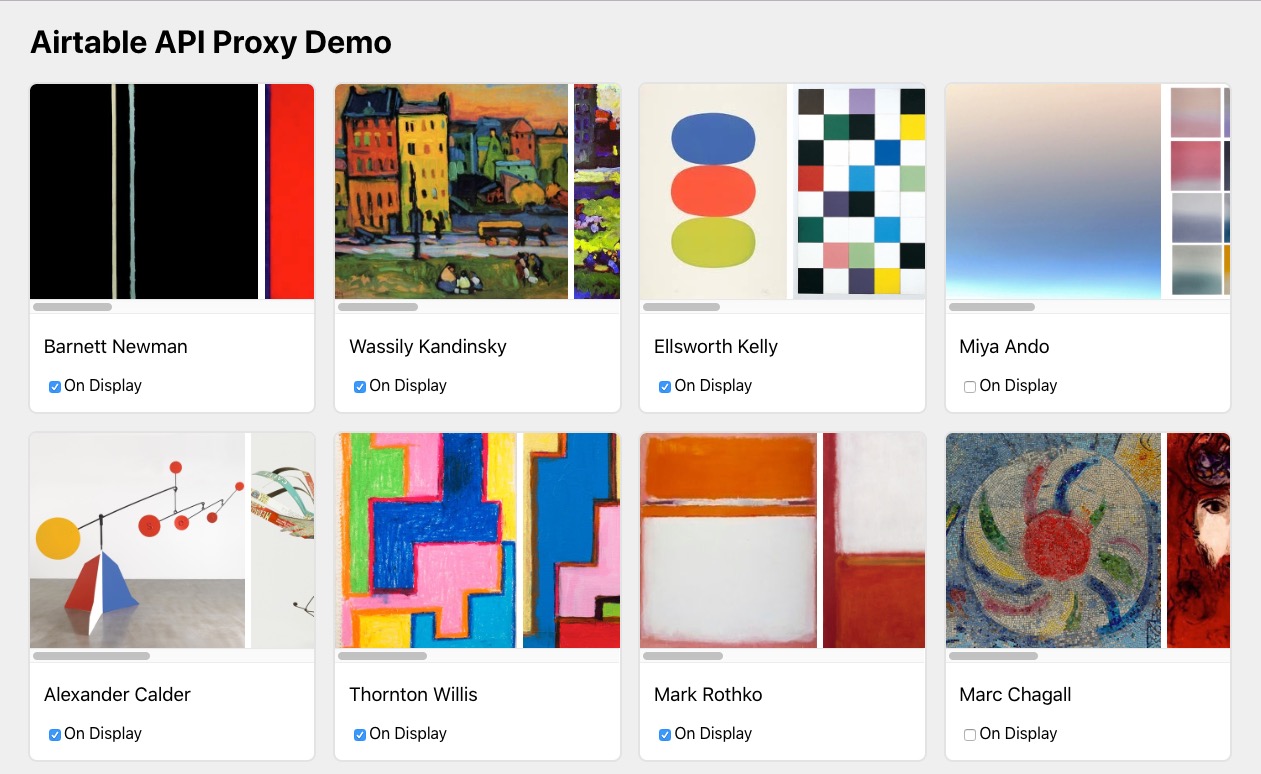Open Thornton Willis second blue painting

tap(571, 540)
